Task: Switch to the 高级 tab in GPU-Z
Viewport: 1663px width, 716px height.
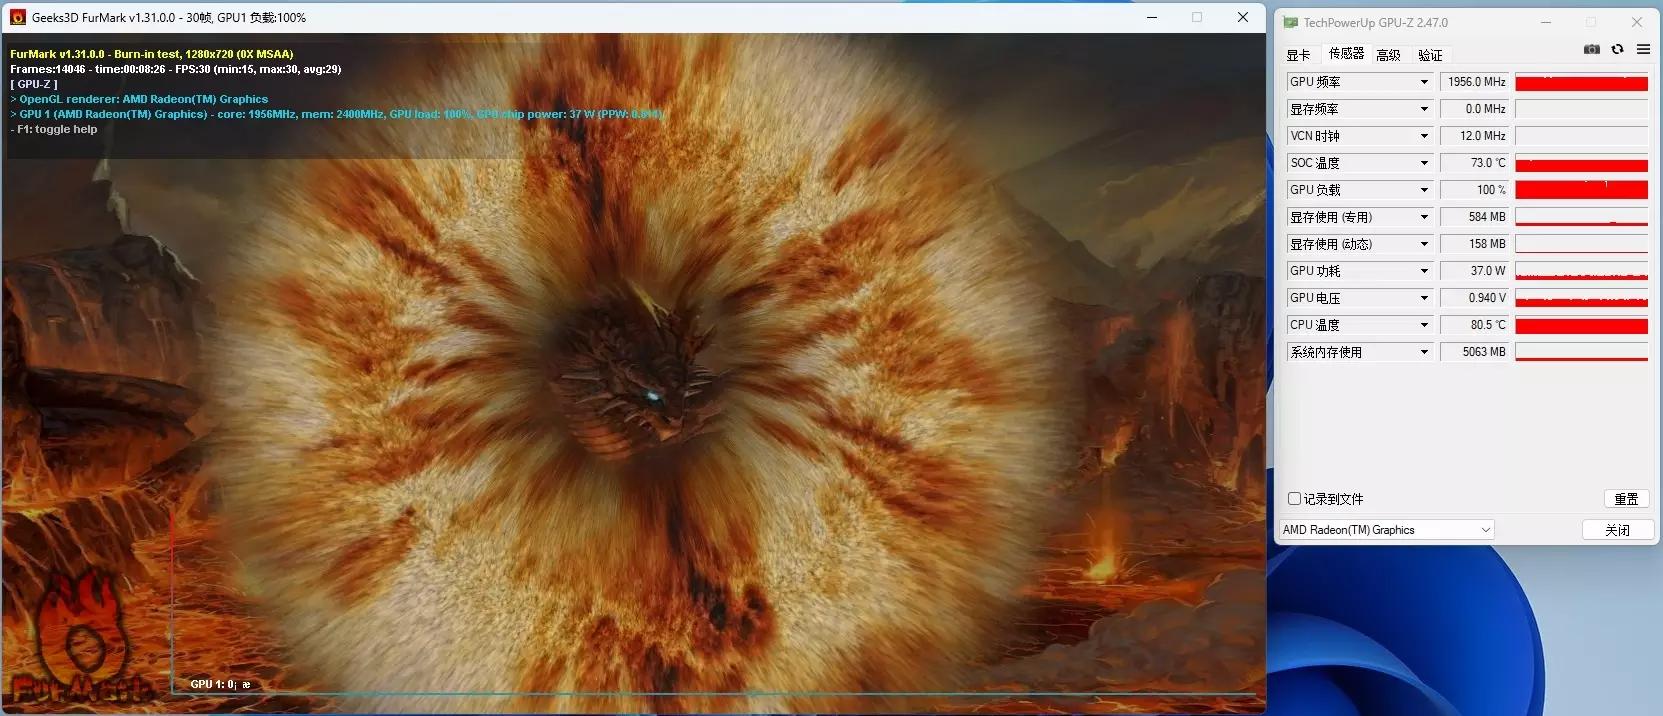Action: pos(1388,55)
